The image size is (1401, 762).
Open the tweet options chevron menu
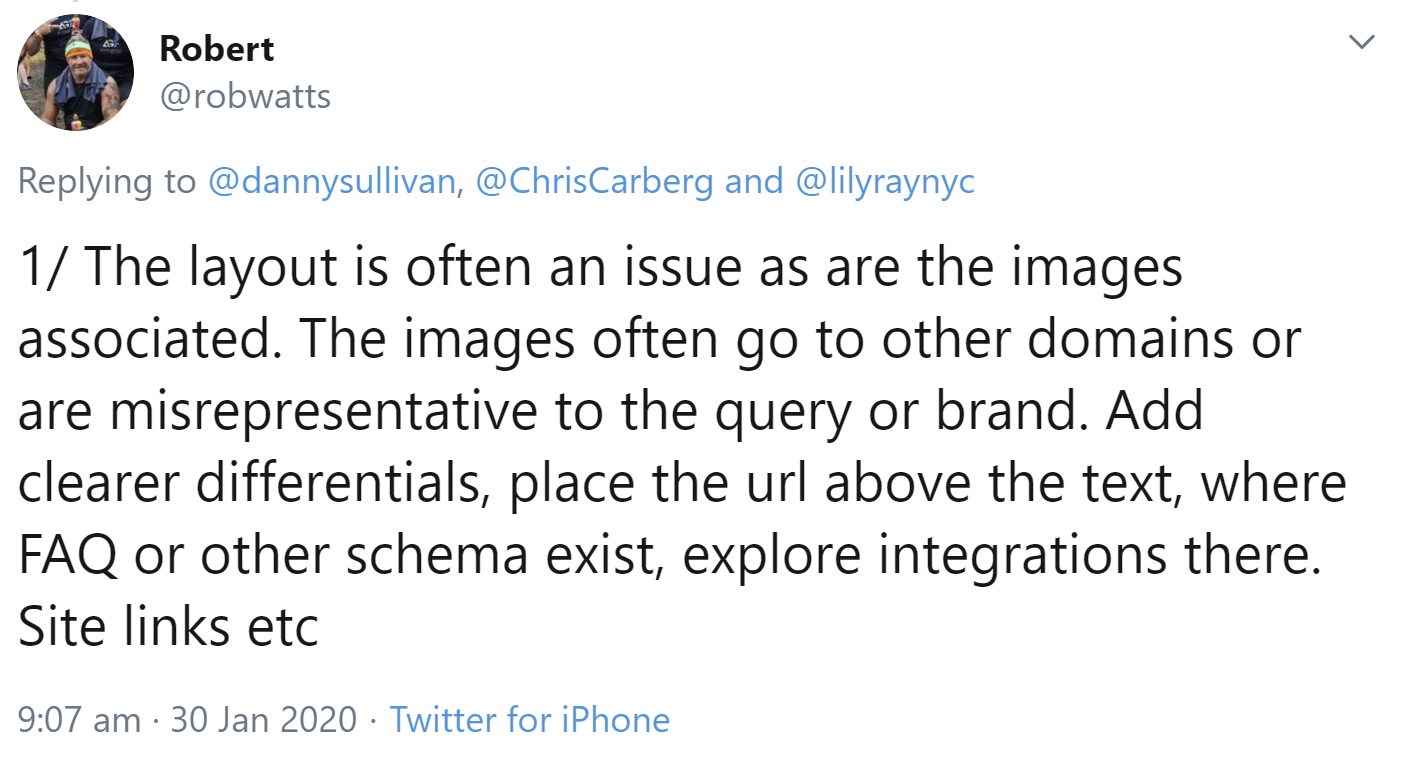pos(1362,42)
